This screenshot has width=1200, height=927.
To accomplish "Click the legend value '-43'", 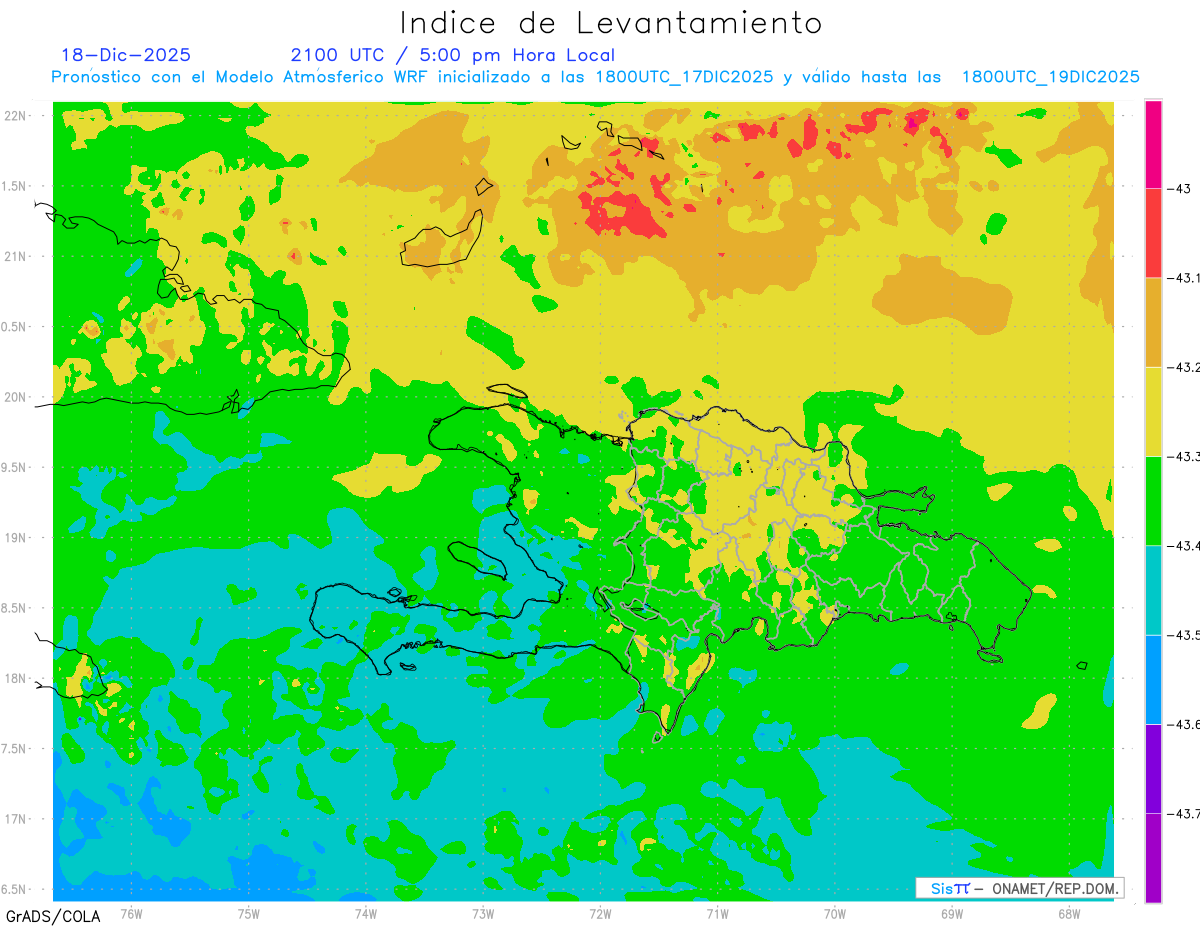I will pyautogui.click(x=1180, y=189).
